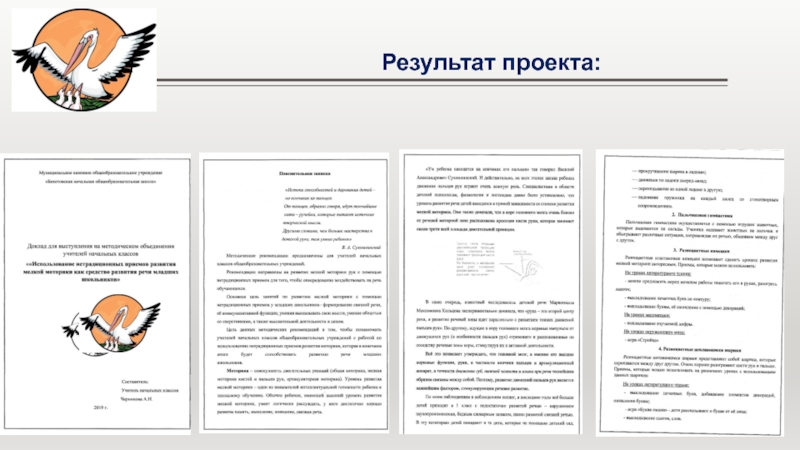The width and height of the screenshot is (800, 450).
Task: Click the small pelican logo on the title page
Action: tap(111, 324)
